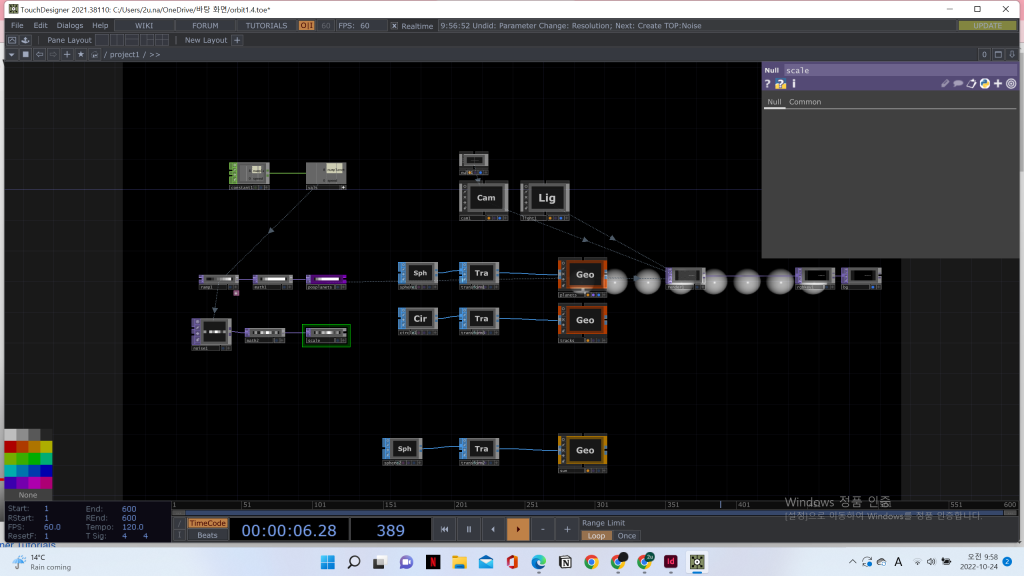Switch timeline display to TimeCode
Screen dimensions: 1024x576
pos(207,523)
